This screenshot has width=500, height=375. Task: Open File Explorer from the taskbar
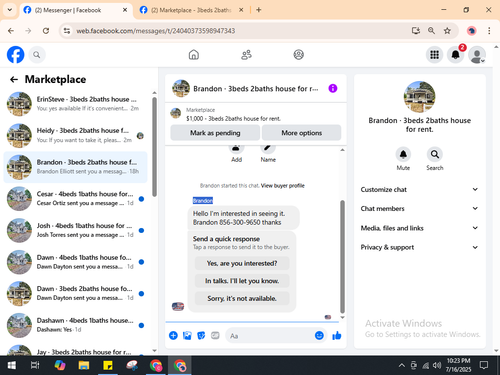[x=84, y=365]
